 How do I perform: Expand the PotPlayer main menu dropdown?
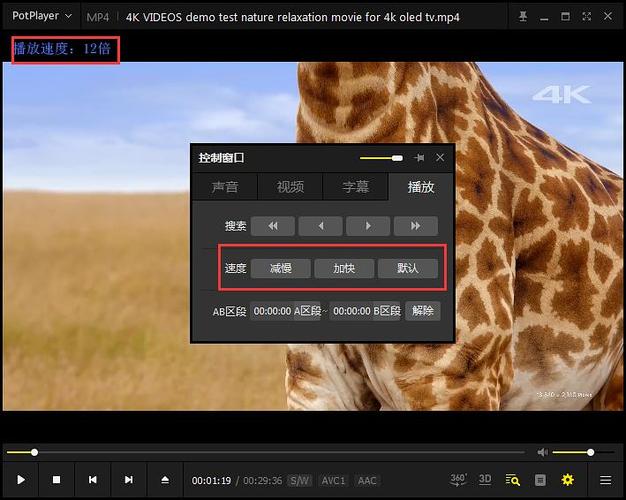tap(42, 16)
